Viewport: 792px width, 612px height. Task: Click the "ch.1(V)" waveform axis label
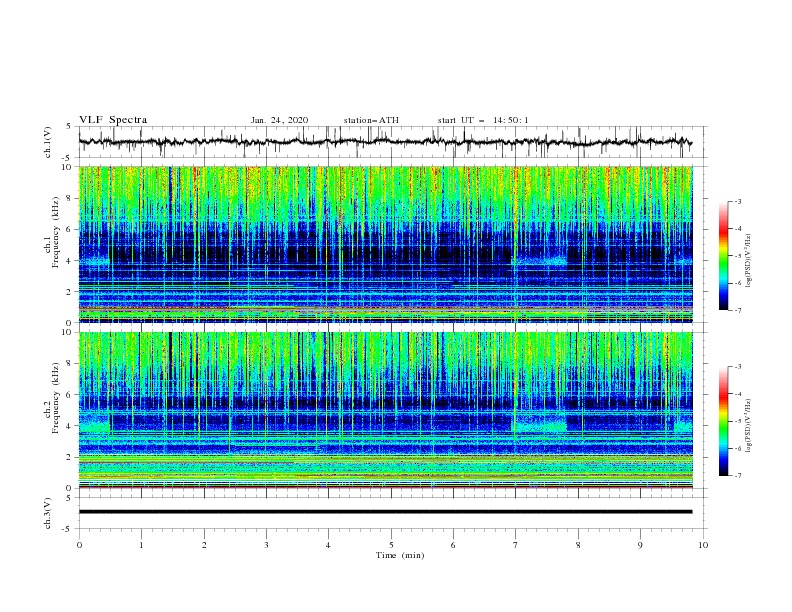(48, 142)
